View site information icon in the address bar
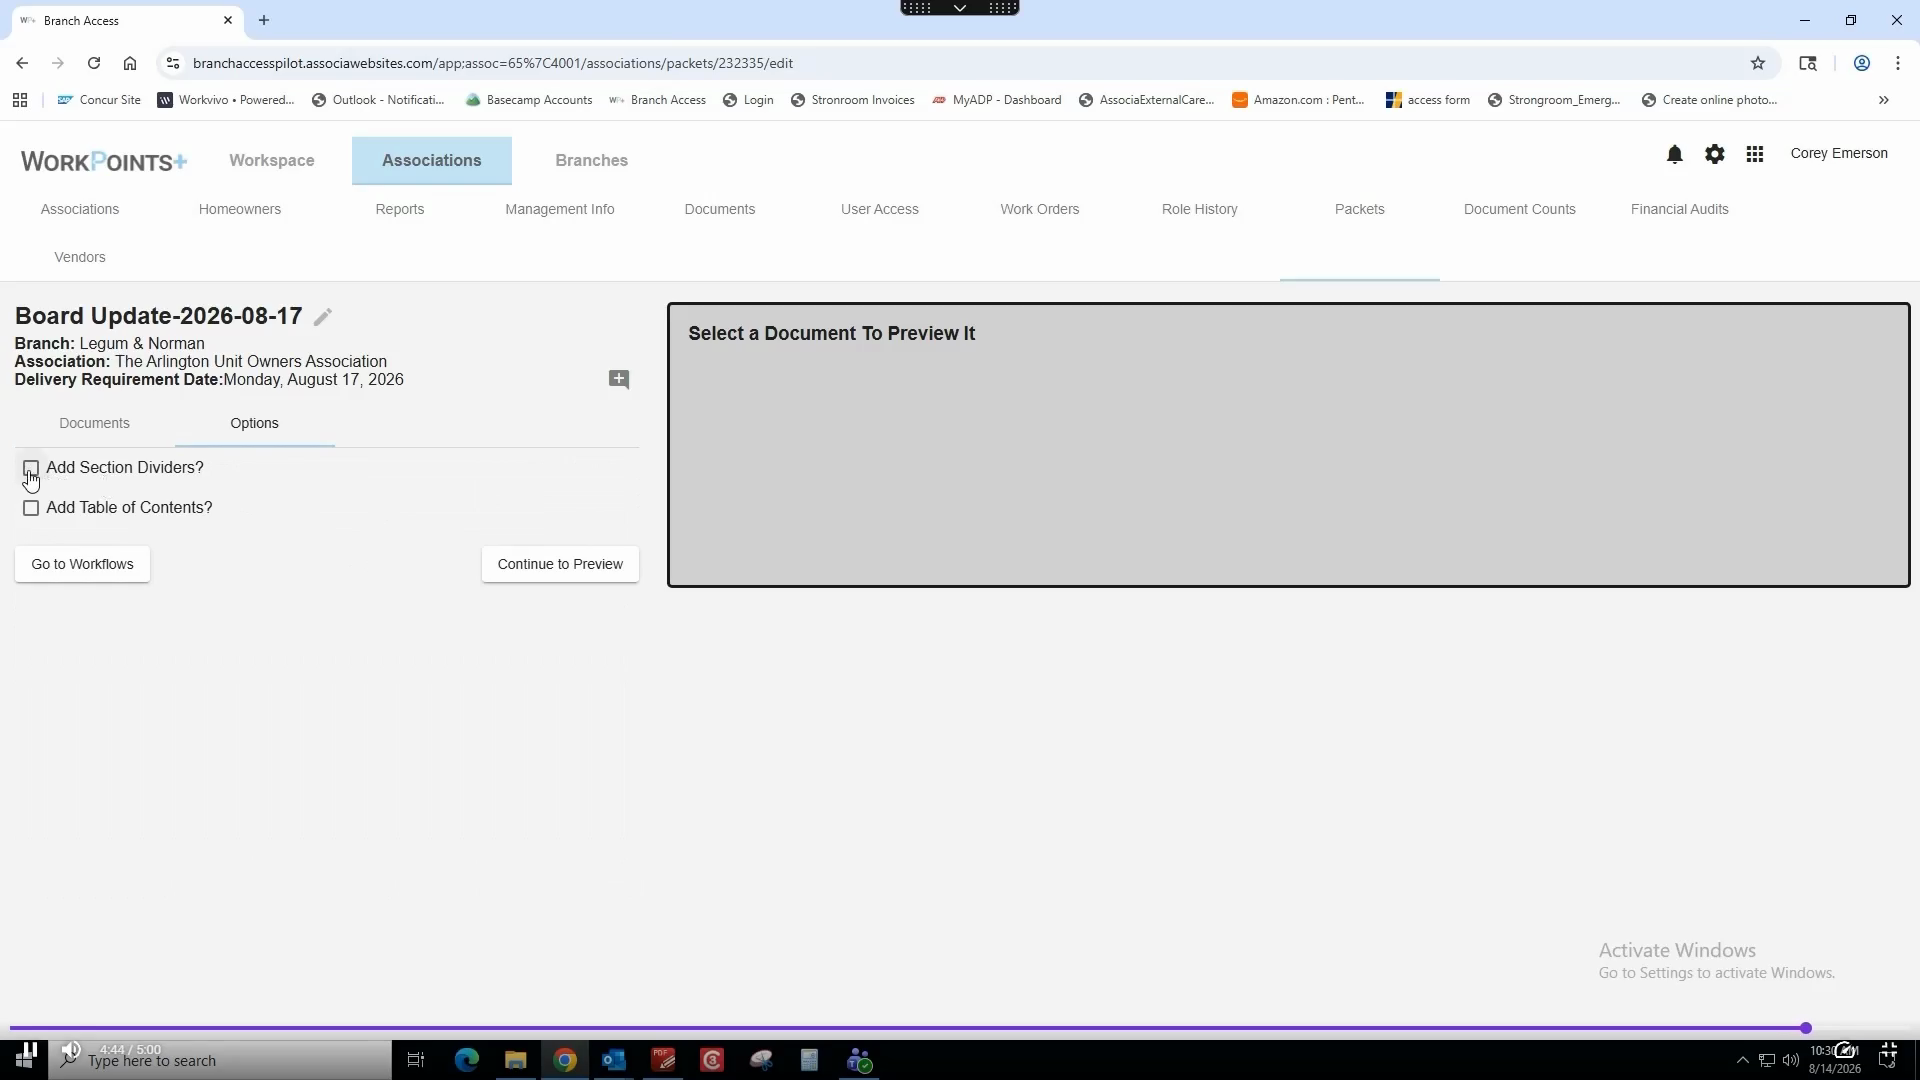The height and width of the screenshot is (1080, 1920). click(173, 63)
